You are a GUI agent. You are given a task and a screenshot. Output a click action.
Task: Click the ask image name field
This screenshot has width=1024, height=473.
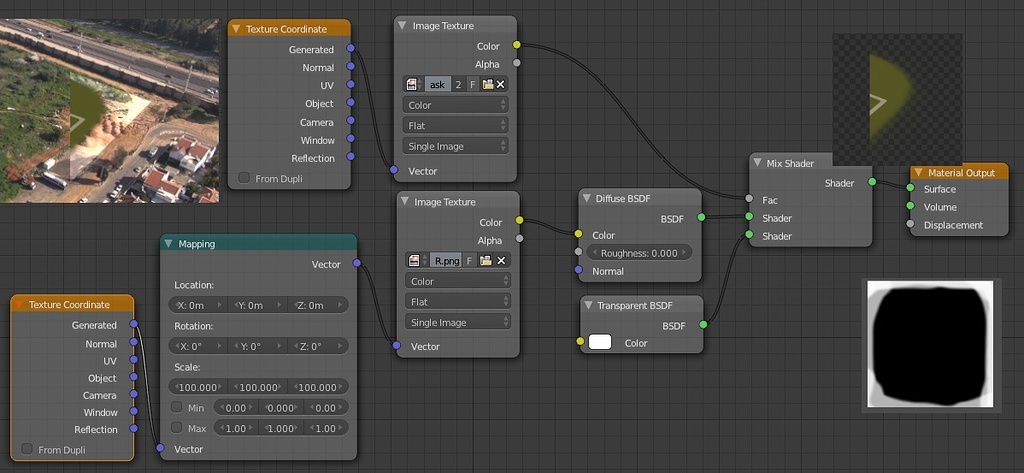(x=438, y=84)
